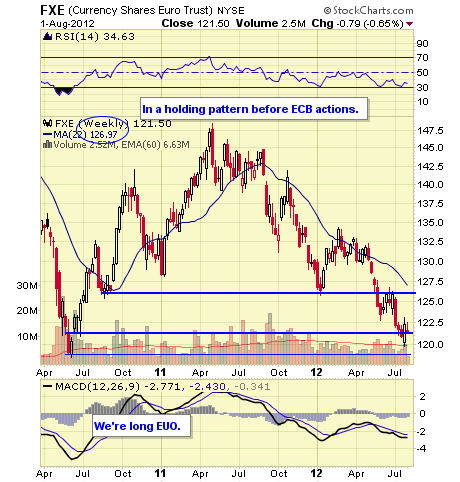Click the RSI 50 level axis label
This screenshot has width=460, height=482.
click(x=422, y=72)
